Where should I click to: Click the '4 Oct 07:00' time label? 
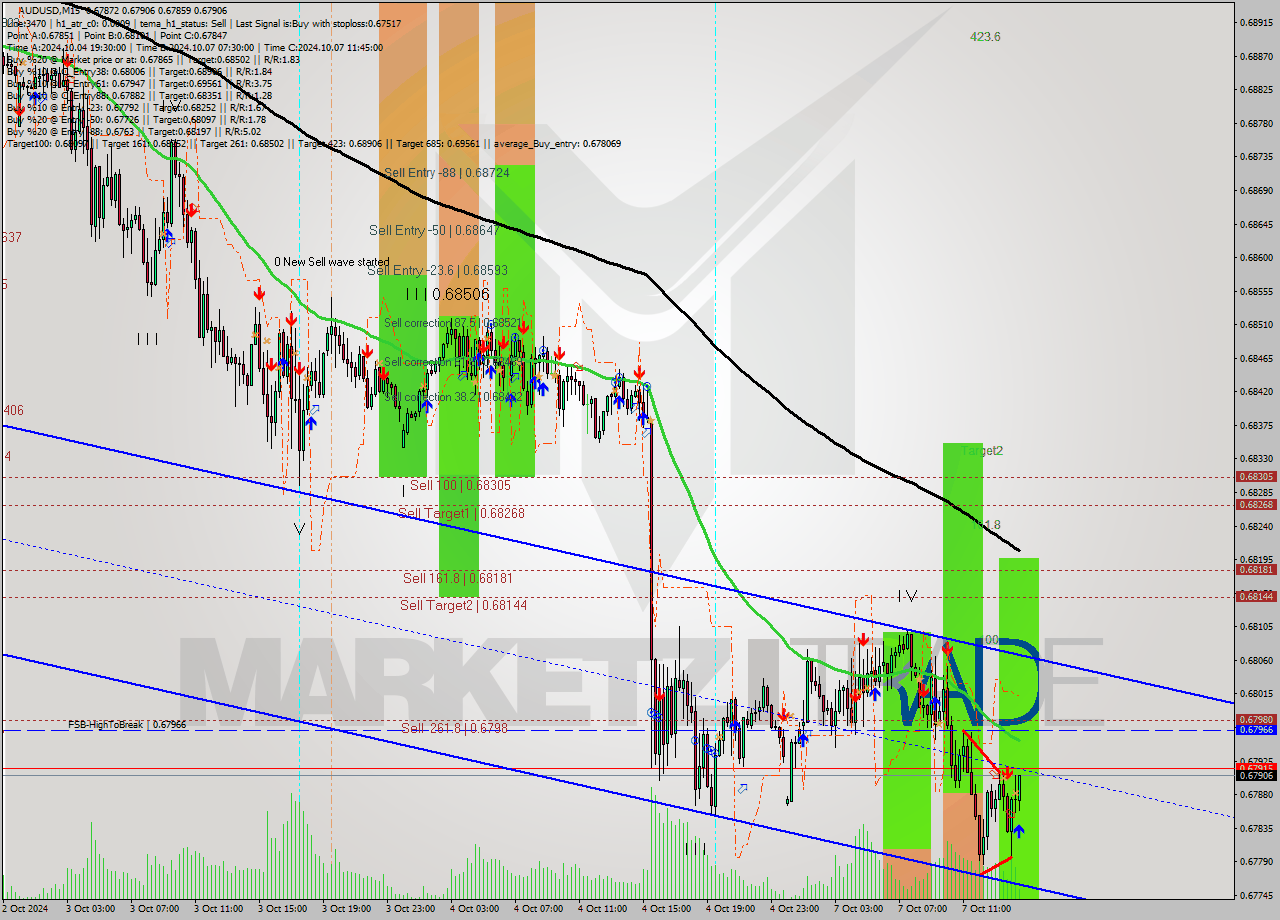point(538,910)
